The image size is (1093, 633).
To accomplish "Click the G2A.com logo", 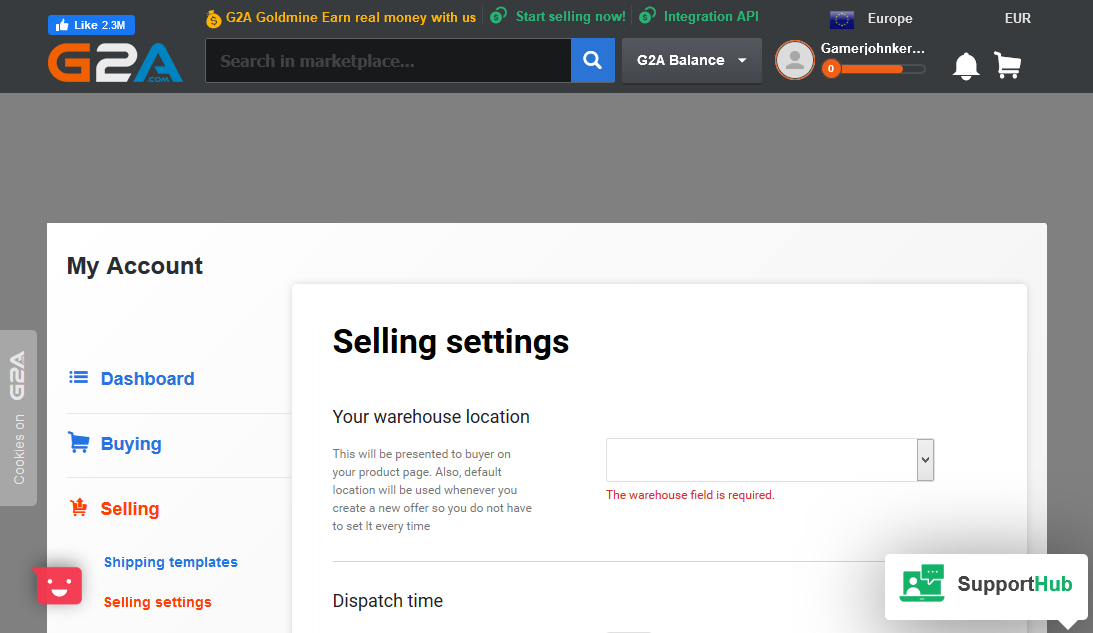I will pyautogui.click(x=115, y=63).
